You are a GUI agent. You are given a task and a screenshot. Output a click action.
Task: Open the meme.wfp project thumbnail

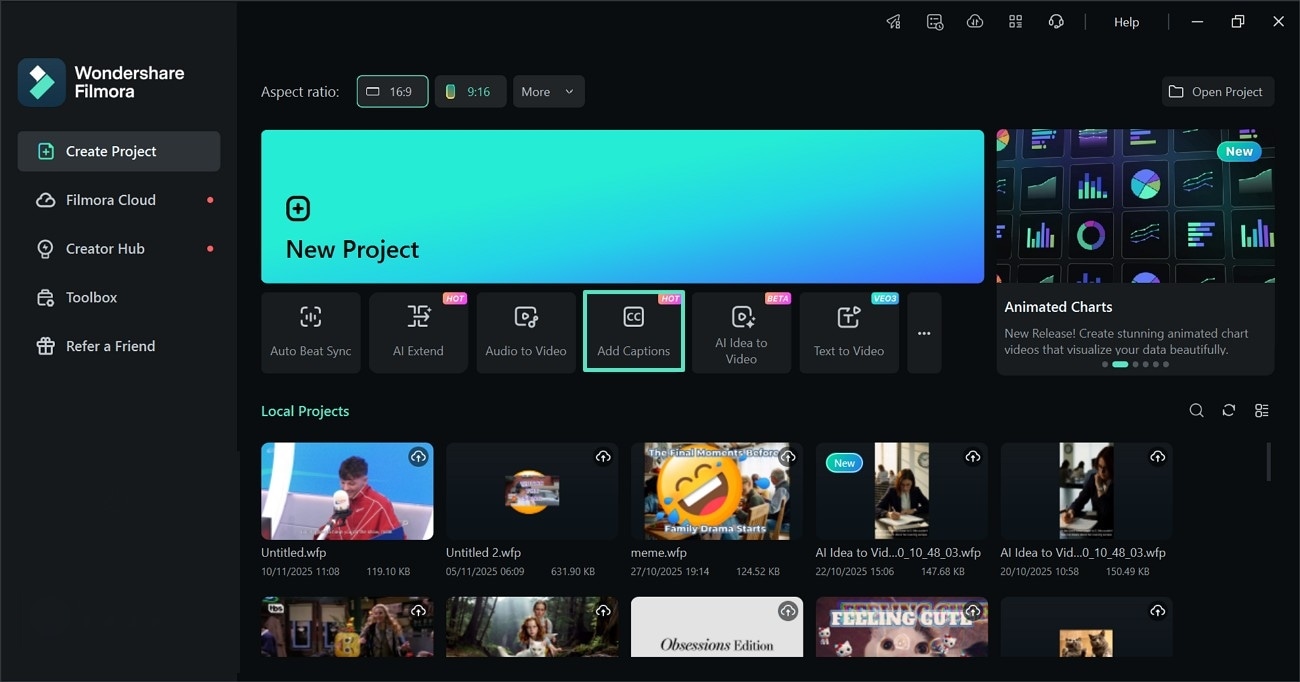click(716, 490)
